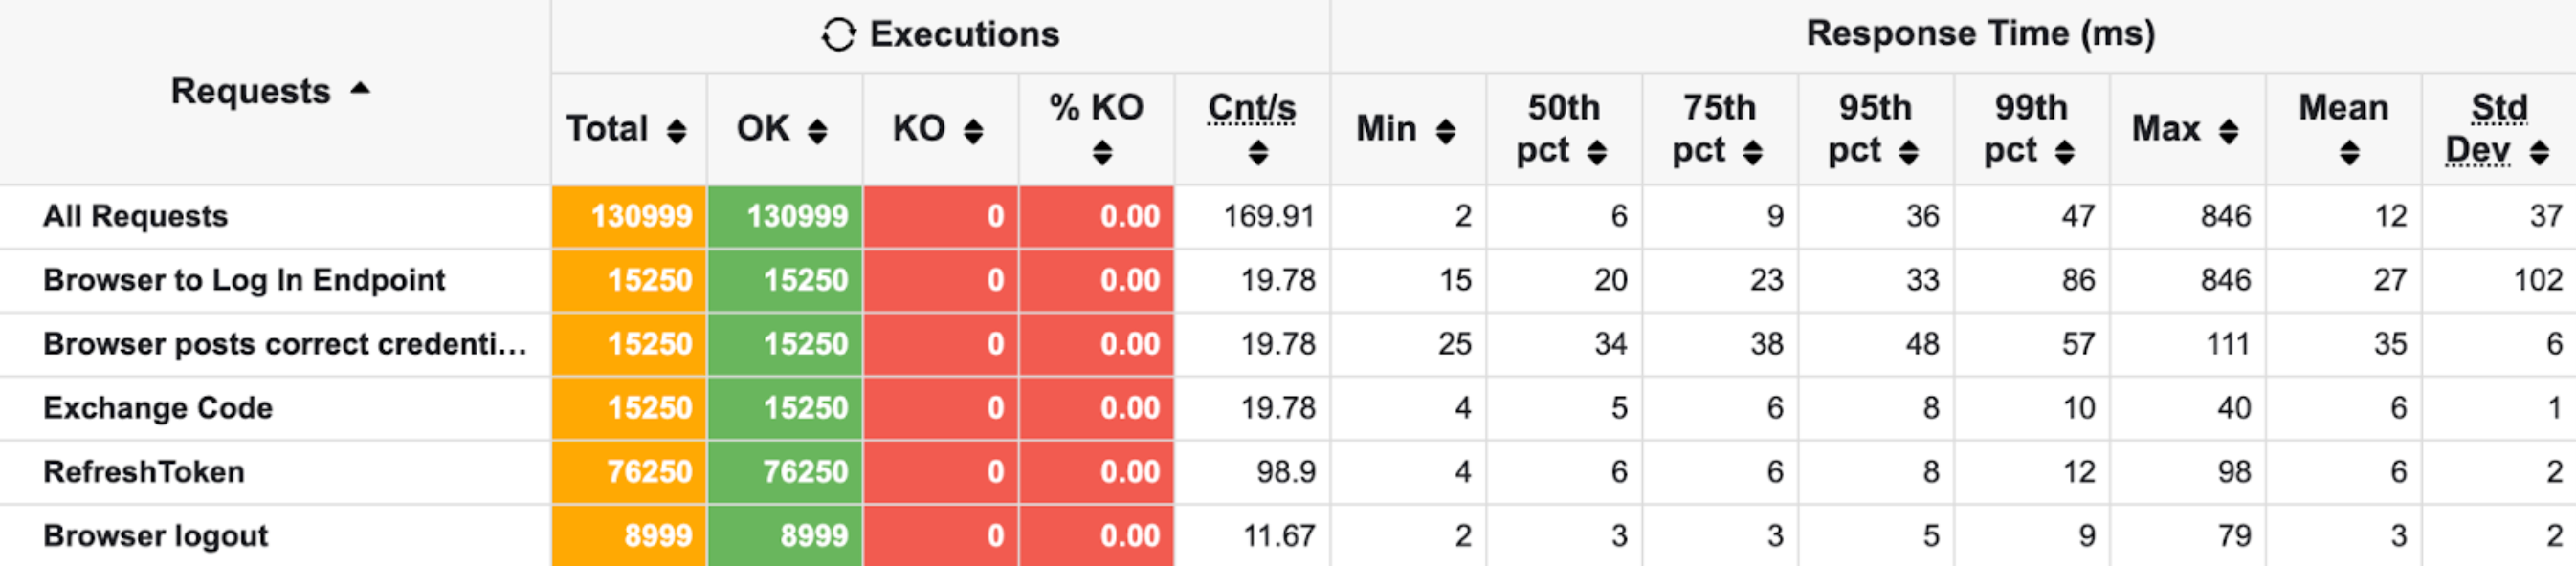Sort the KO column with its arrows
The image size is (2576, 566).
(974, 129)
